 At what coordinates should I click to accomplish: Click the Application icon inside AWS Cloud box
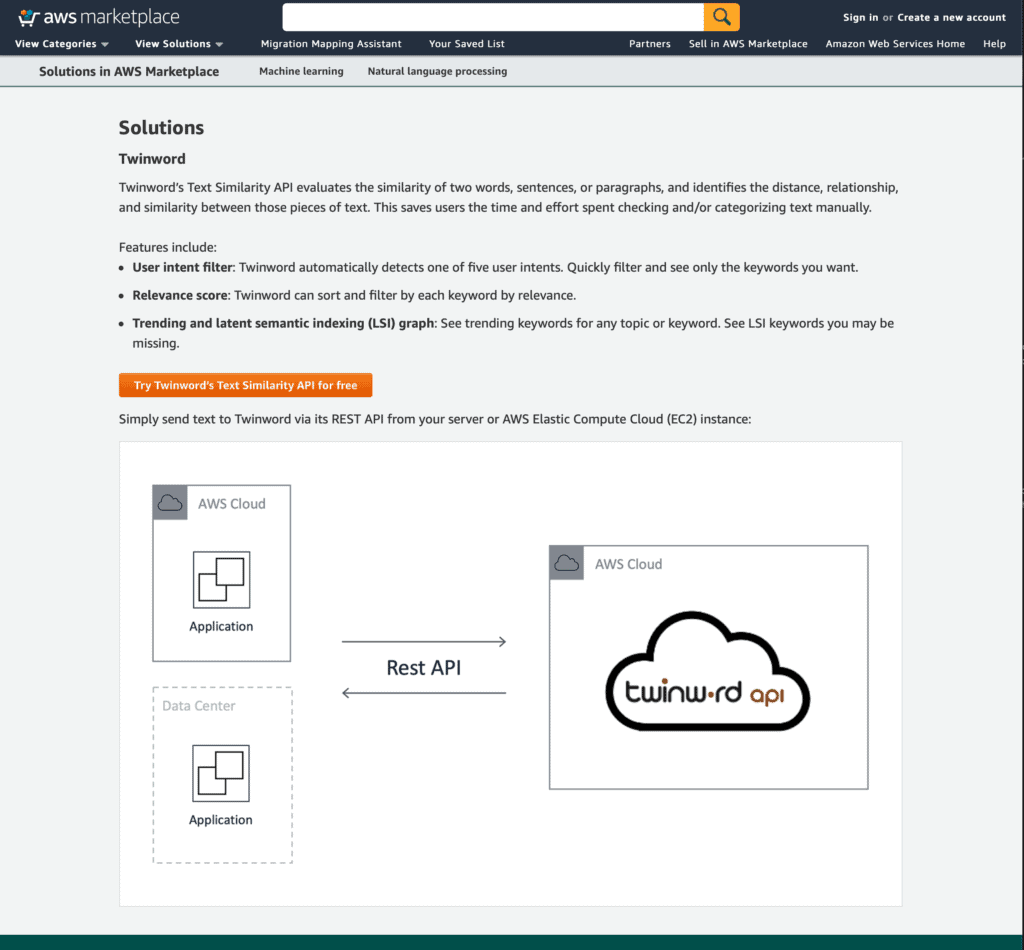[x=221, y=580]
